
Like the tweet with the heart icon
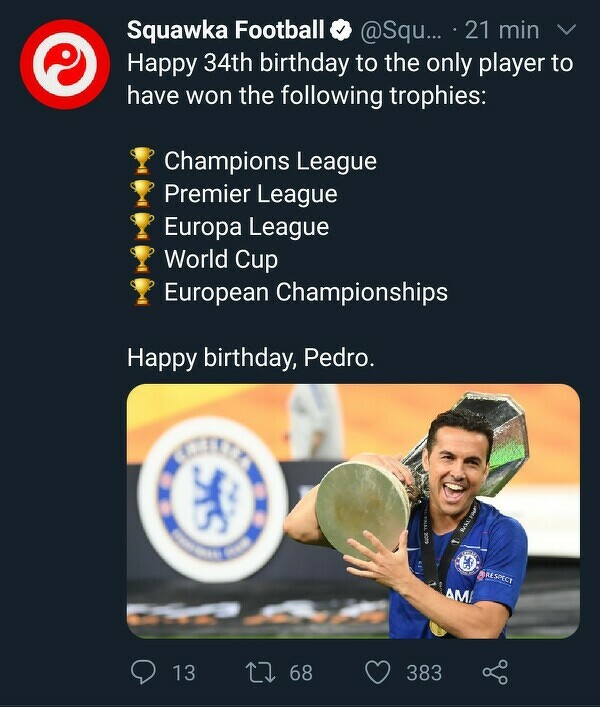[377, 672]
